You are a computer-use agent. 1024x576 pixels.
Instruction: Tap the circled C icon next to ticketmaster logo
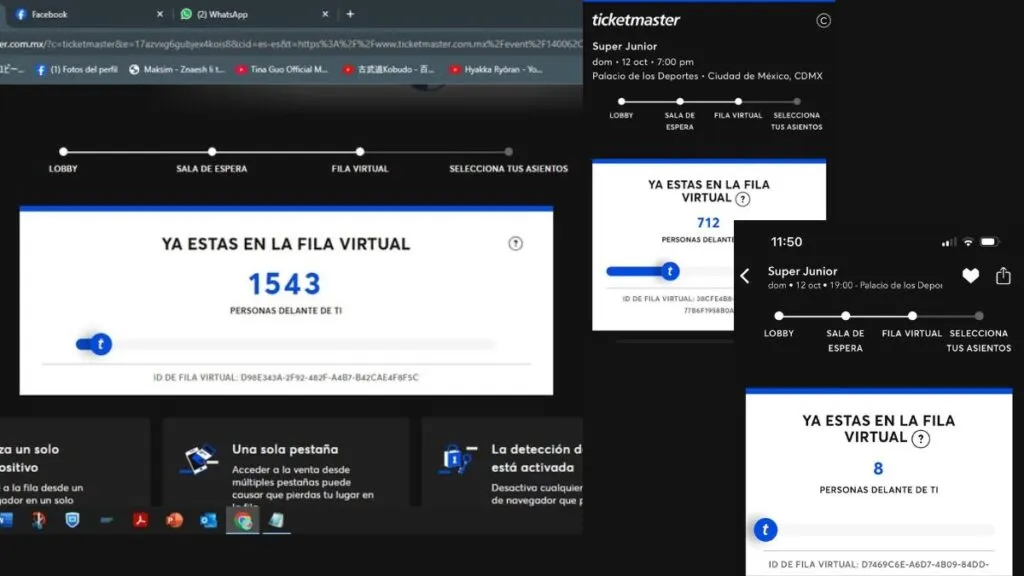coord(823,21)
